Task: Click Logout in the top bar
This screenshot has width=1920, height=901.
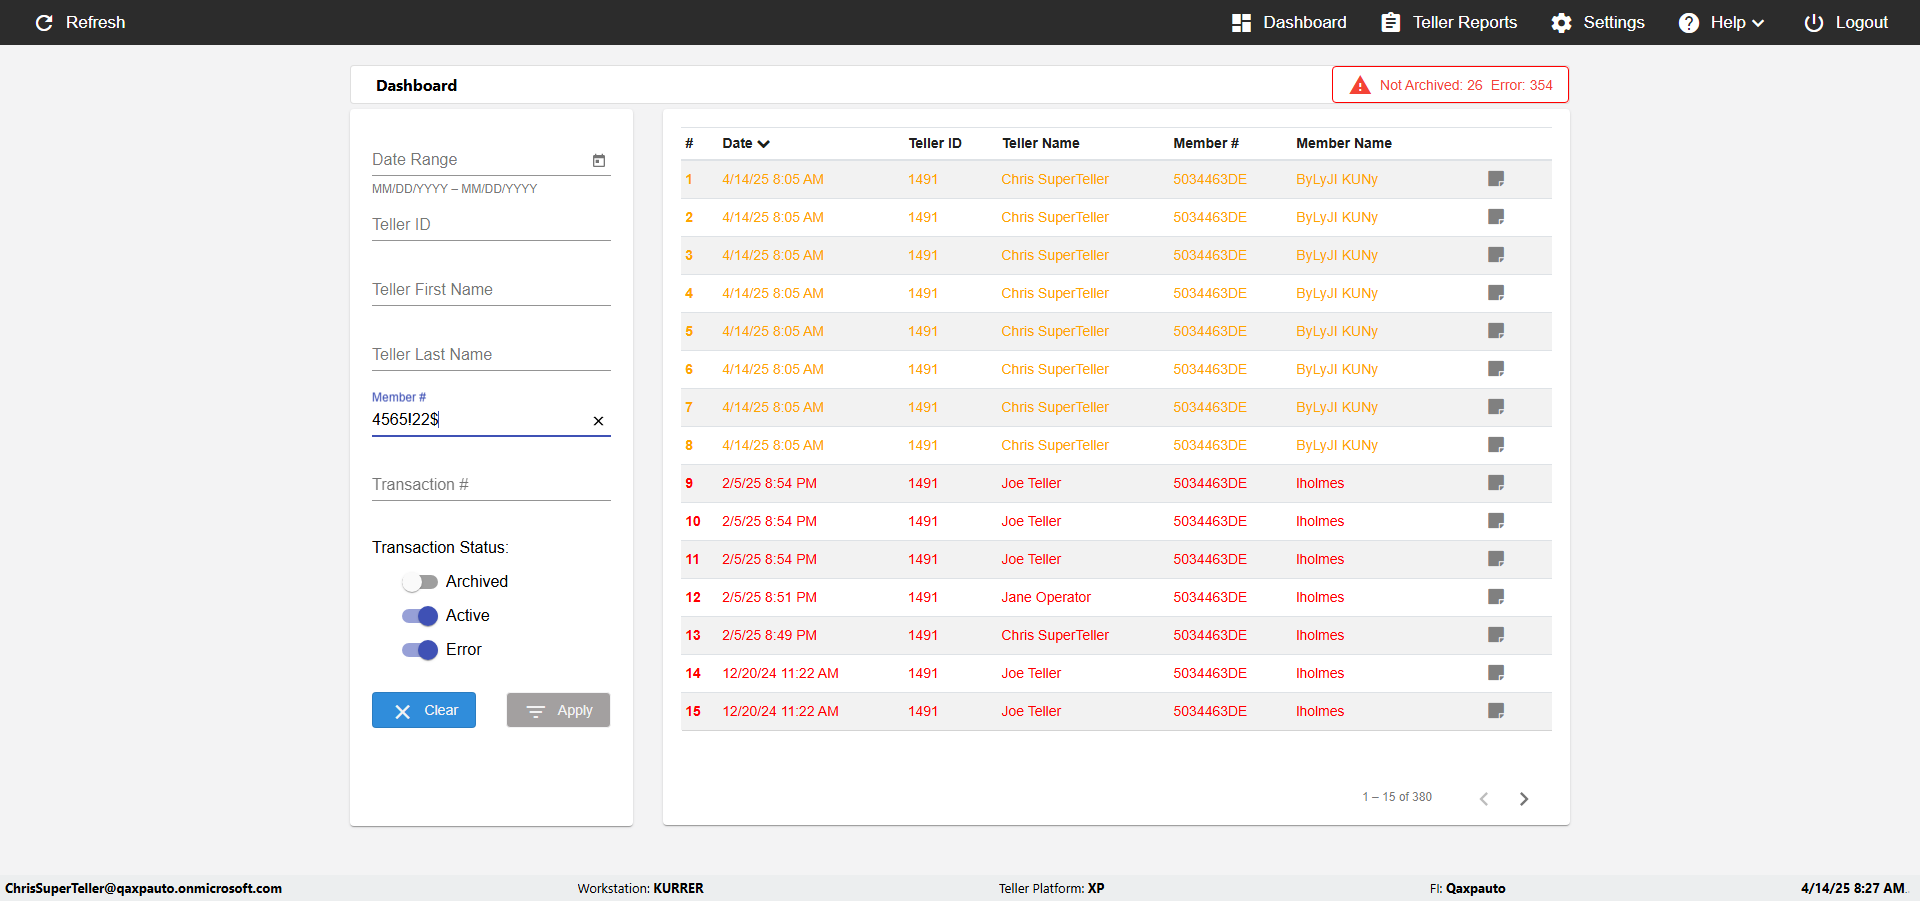Action: click(x=1846, y=22)
